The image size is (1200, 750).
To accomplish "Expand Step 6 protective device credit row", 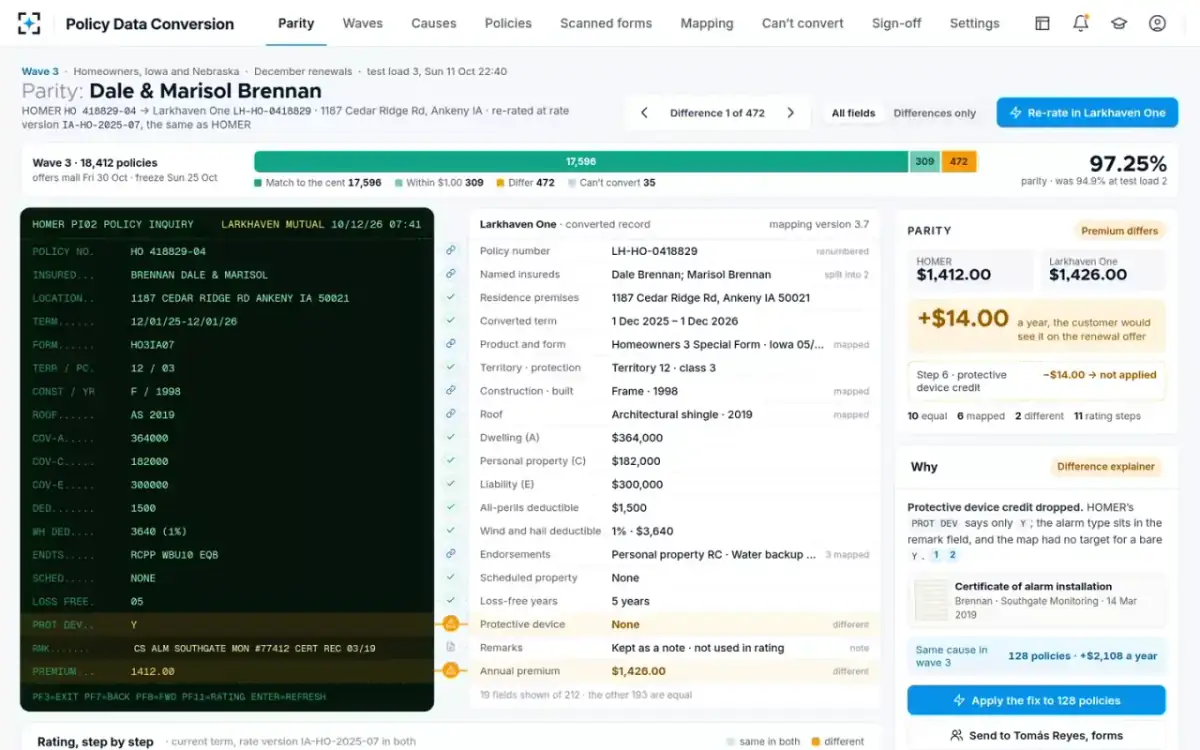I will pos(1036,381).
